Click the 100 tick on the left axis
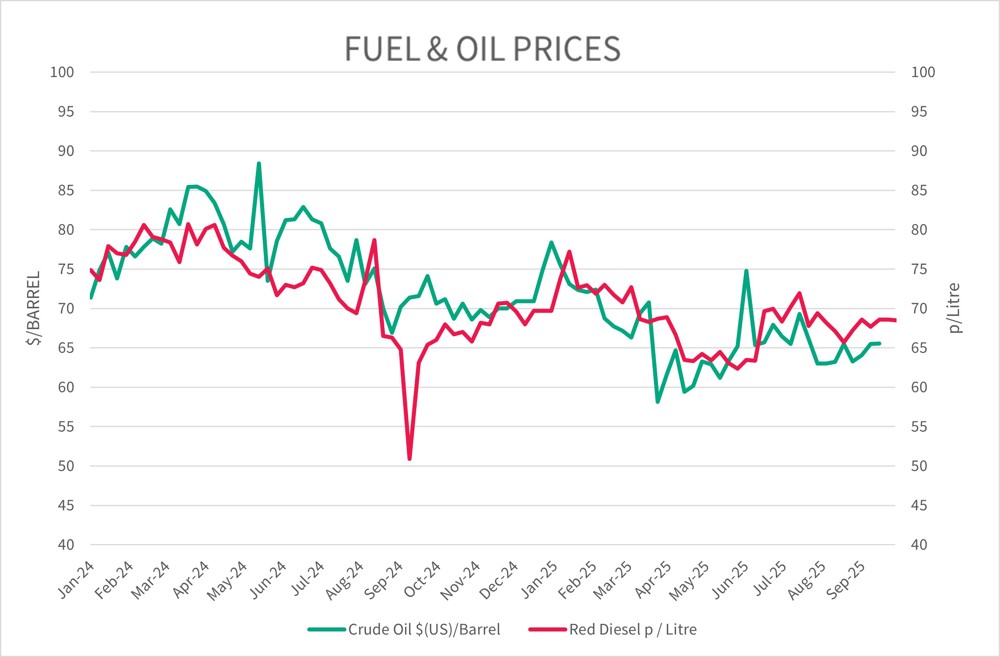 (x=64, y=72)
